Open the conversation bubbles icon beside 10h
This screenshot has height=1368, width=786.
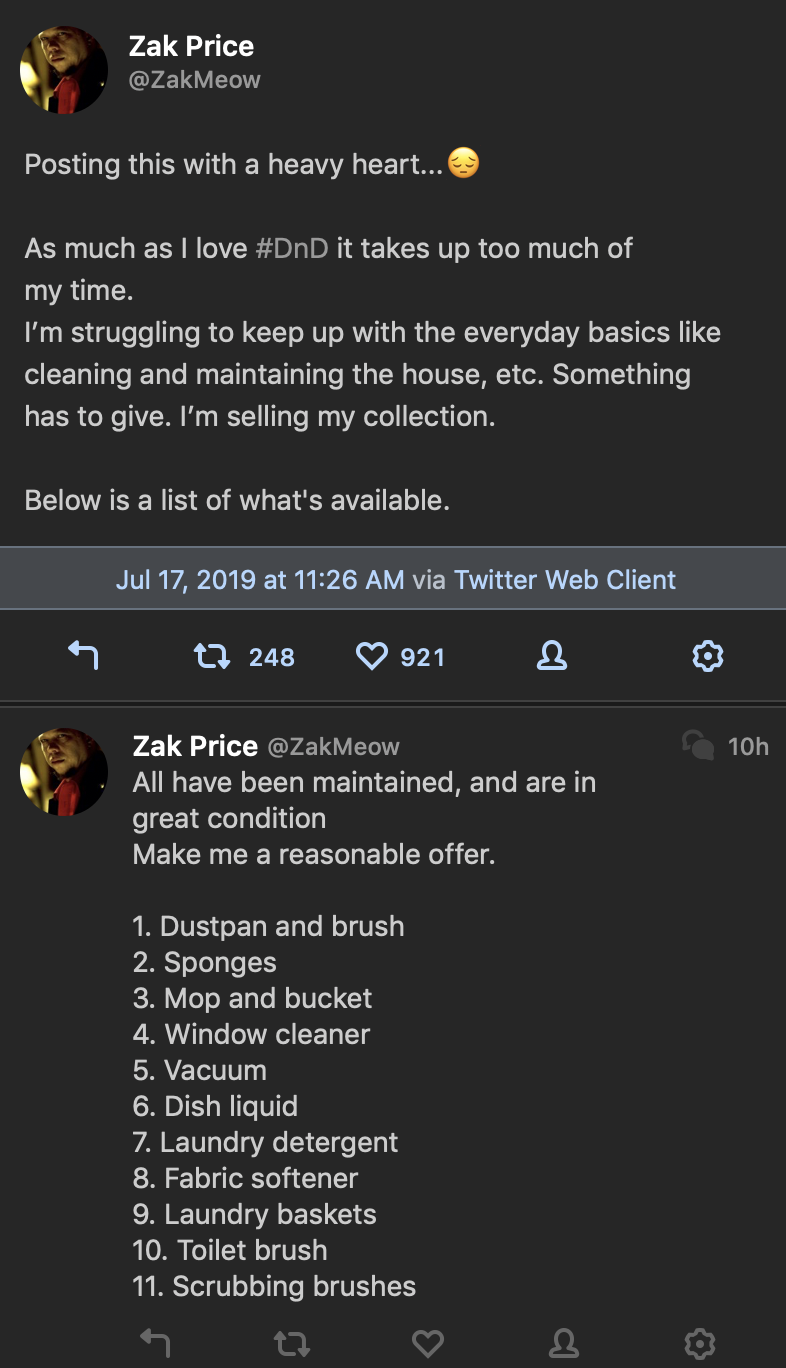click(698, 745)
